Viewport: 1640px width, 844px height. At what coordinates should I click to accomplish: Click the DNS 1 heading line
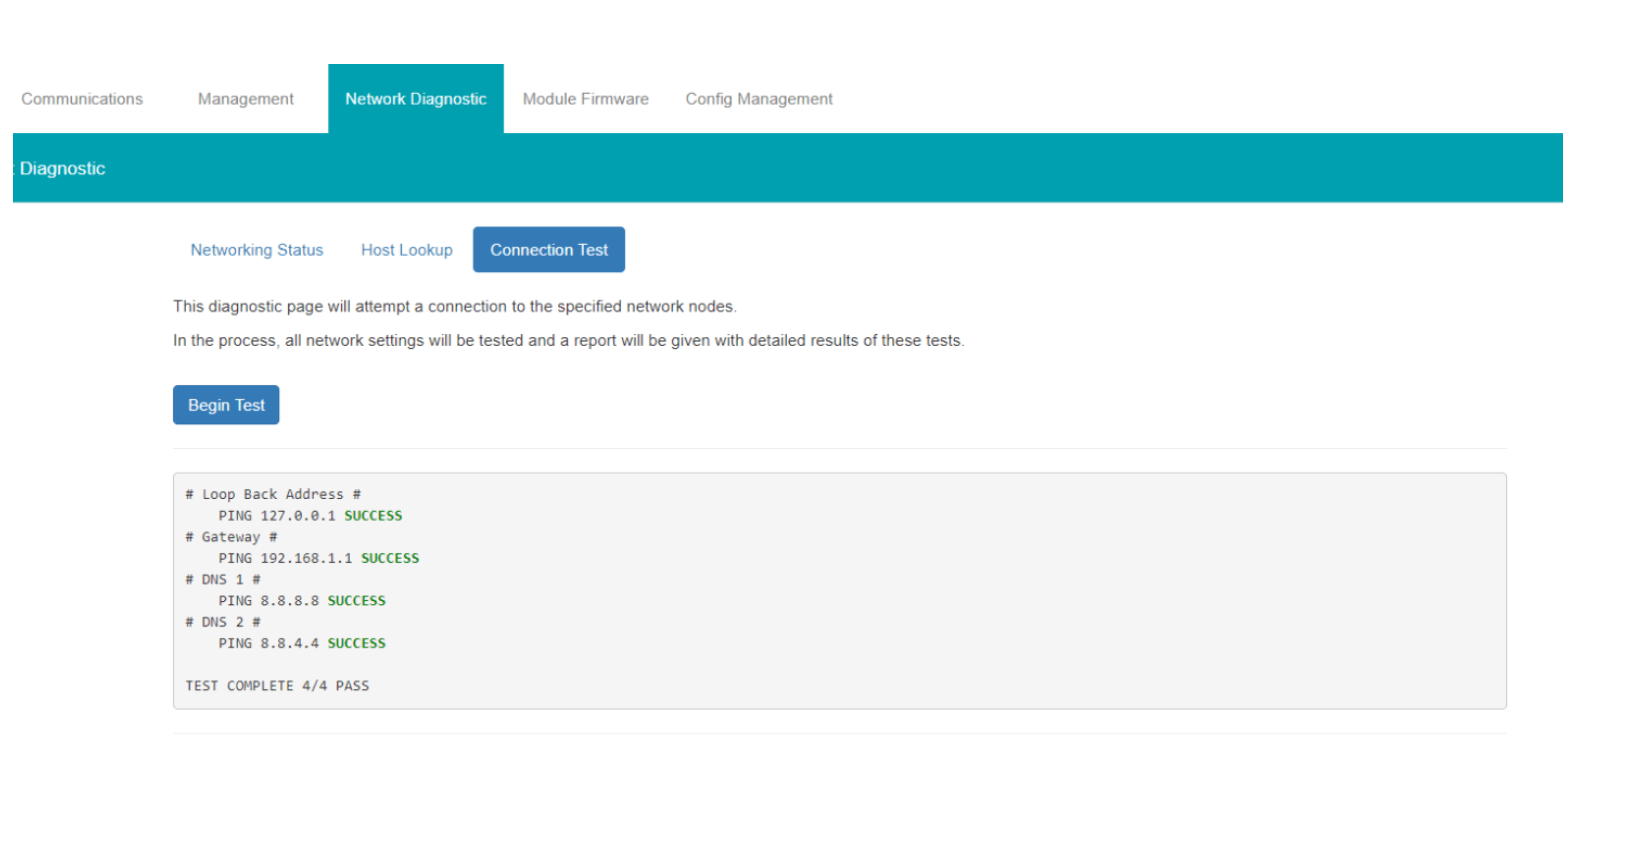click(x=223, y=580)
